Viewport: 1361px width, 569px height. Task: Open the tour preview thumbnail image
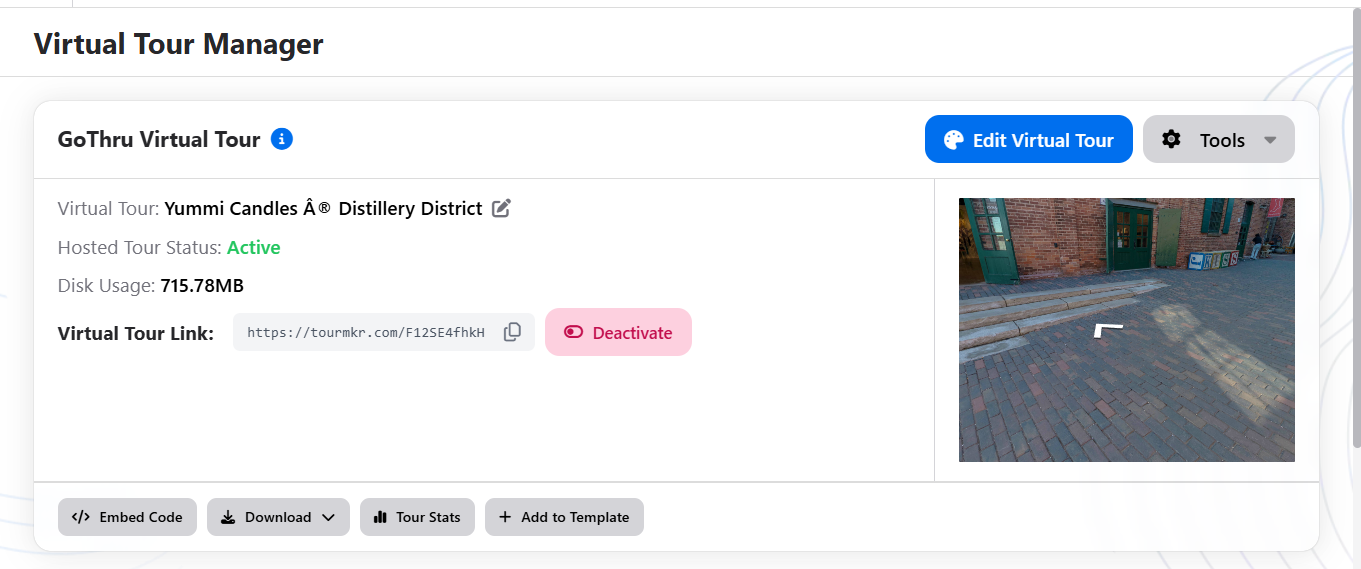point(1127,330)
